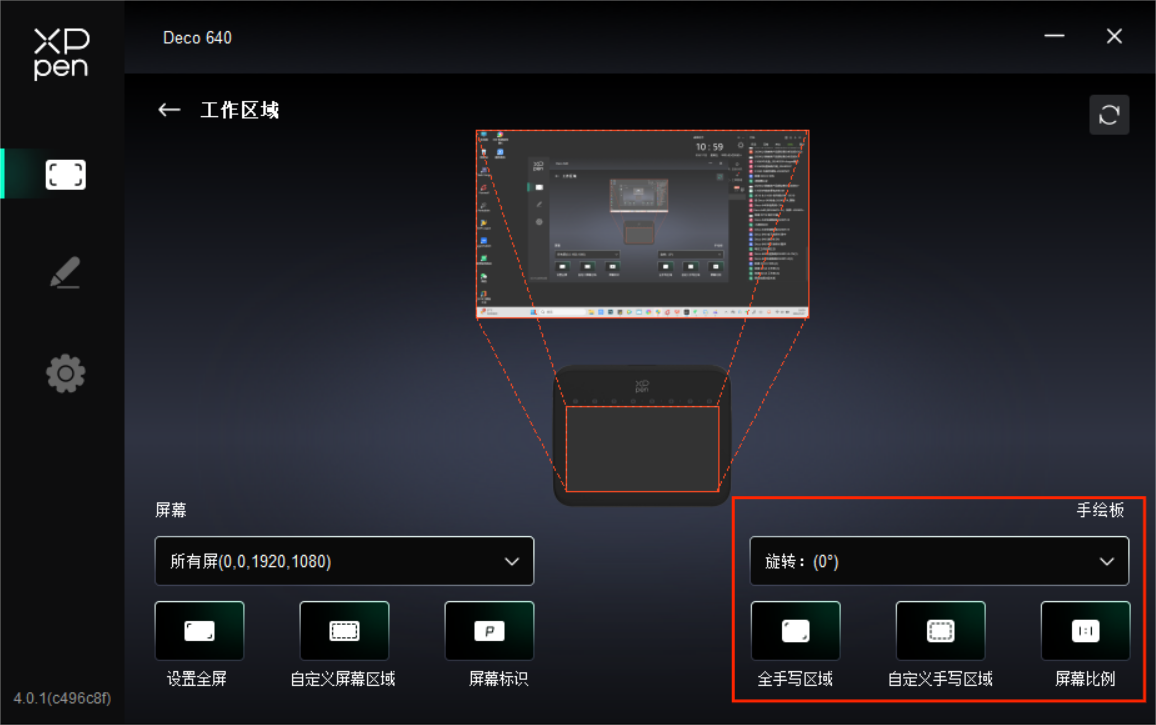Click the Deco 640 device name

[x=197, y=38]
